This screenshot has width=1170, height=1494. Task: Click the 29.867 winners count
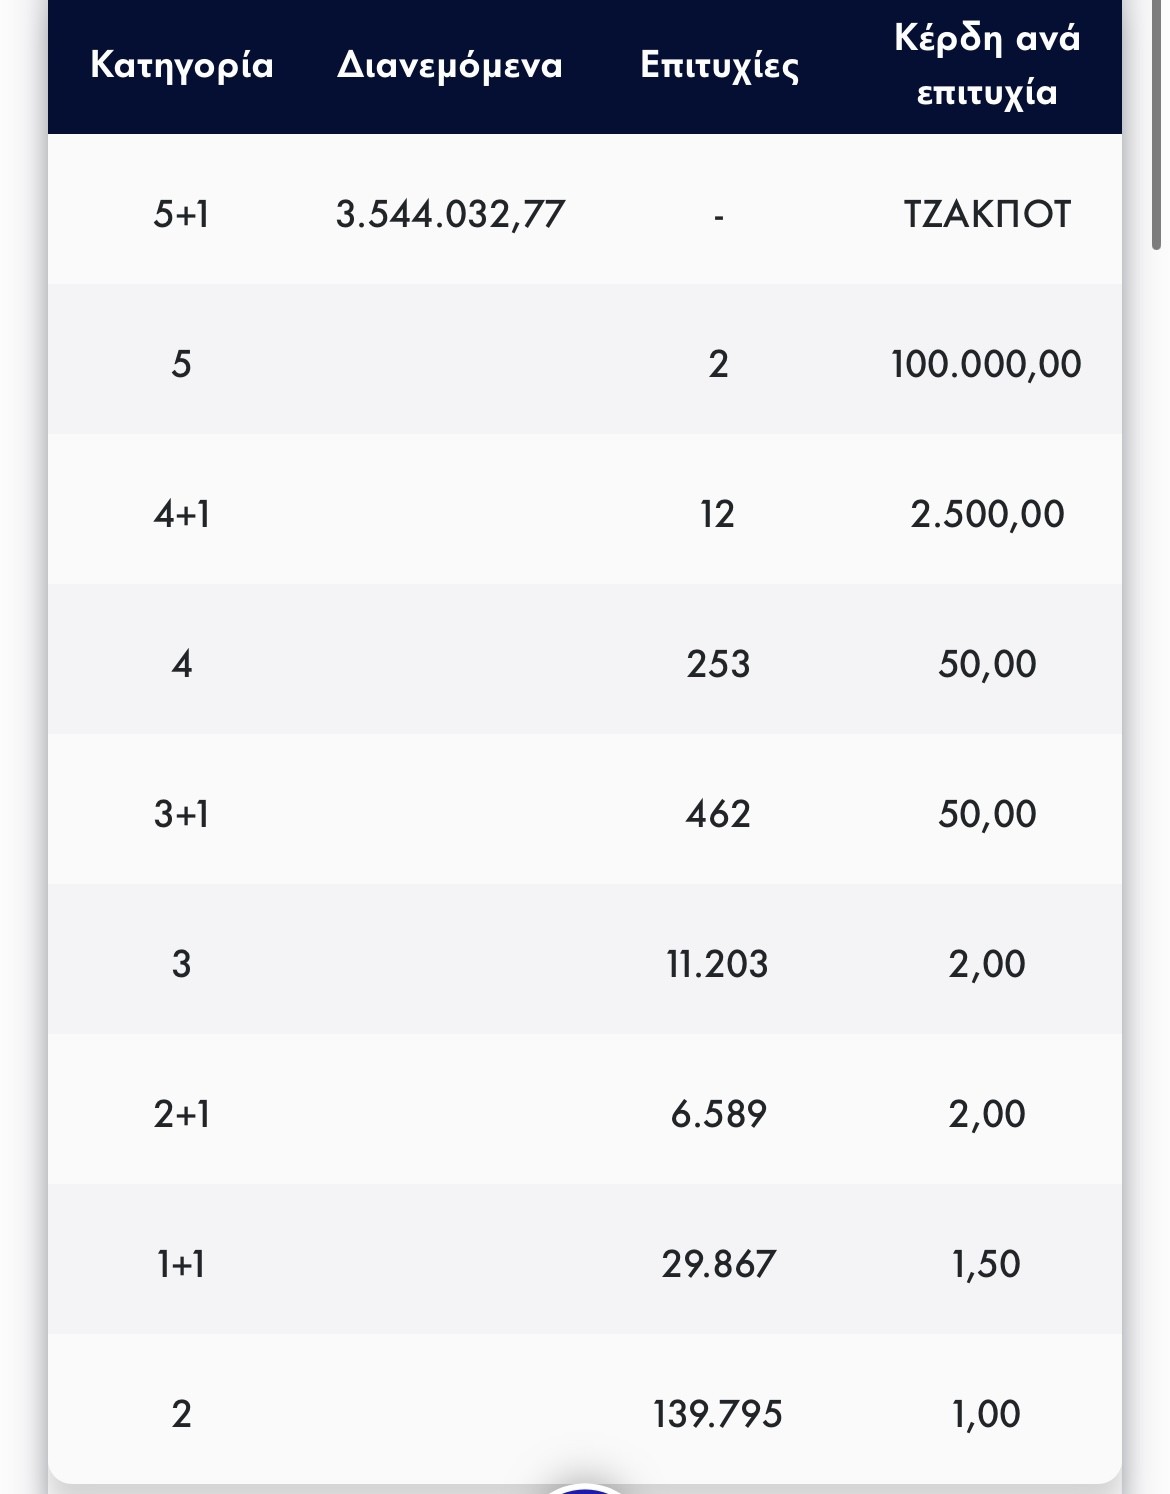(x=718, y=1264)
